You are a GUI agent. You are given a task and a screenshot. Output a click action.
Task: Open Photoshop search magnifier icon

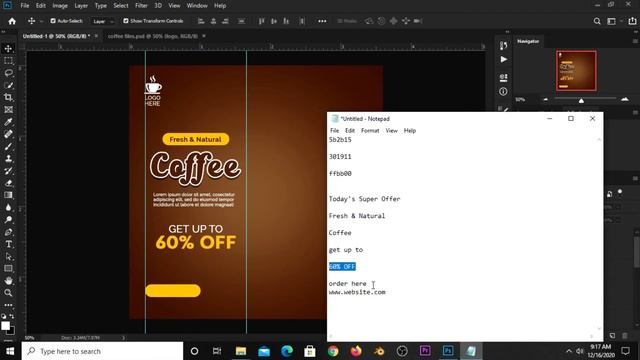pyautogui.click(x=597, y=21)
